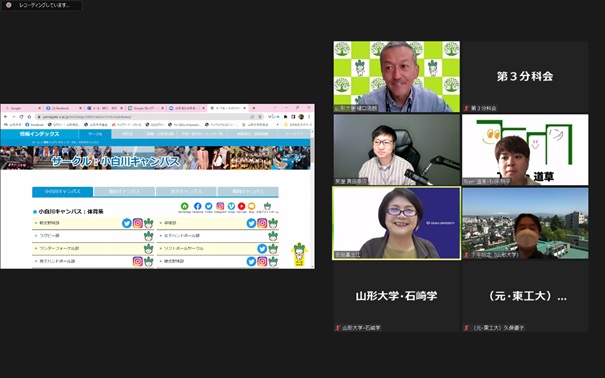
Task: Open the ワンダーフォーゲル部 link
Action: coord(59,248)
